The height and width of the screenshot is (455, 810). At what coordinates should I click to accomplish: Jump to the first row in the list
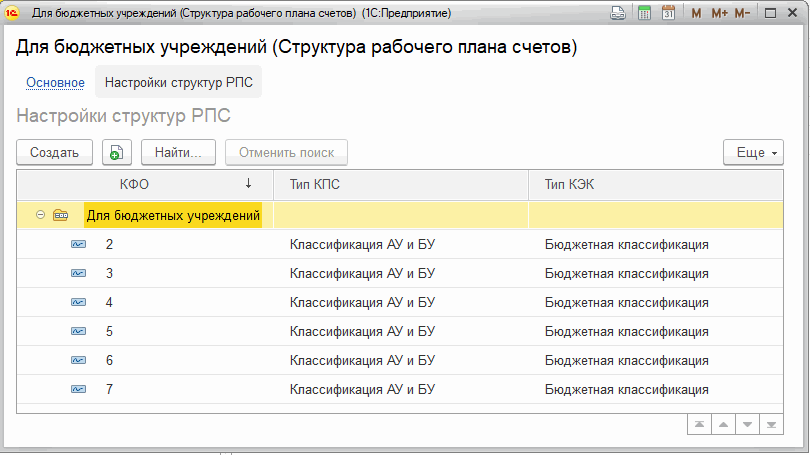(x=700, y=425)
